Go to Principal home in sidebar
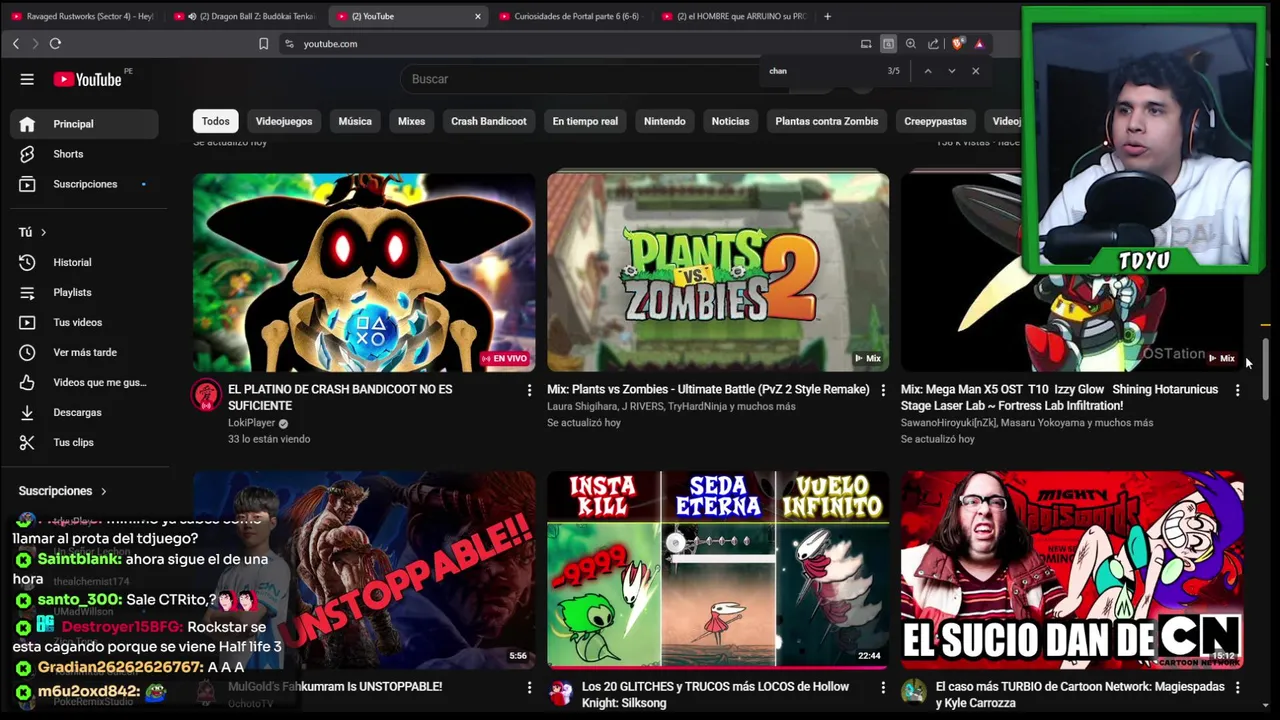The image size is (1280, 720). [x=84, y=124]
